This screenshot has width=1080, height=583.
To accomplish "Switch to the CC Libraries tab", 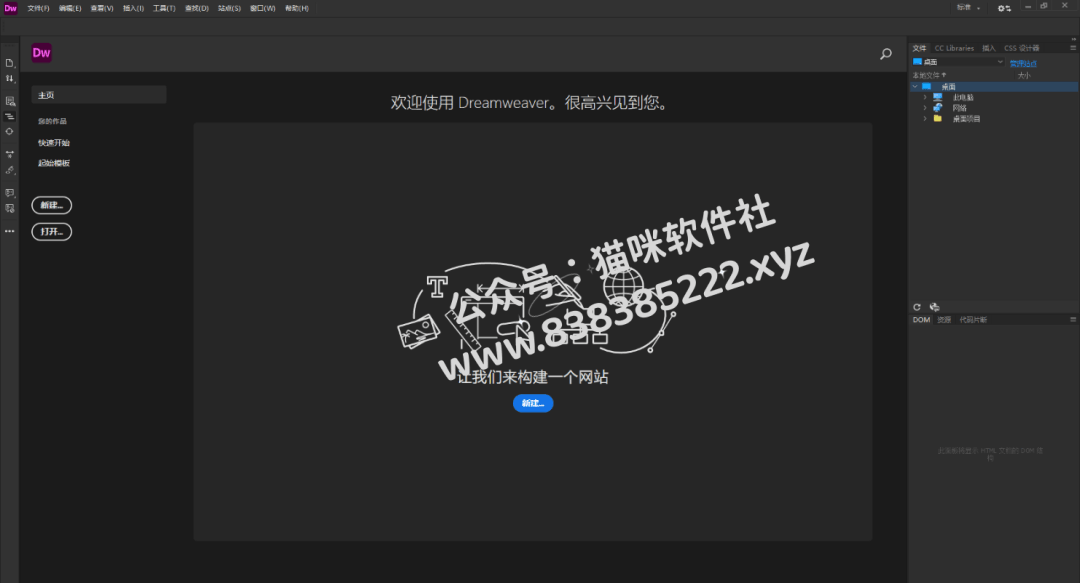I will [x=954, y=48].
